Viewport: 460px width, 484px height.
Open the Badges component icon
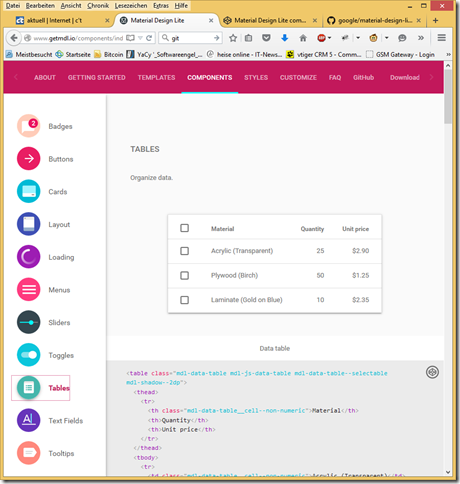point(28,126)
